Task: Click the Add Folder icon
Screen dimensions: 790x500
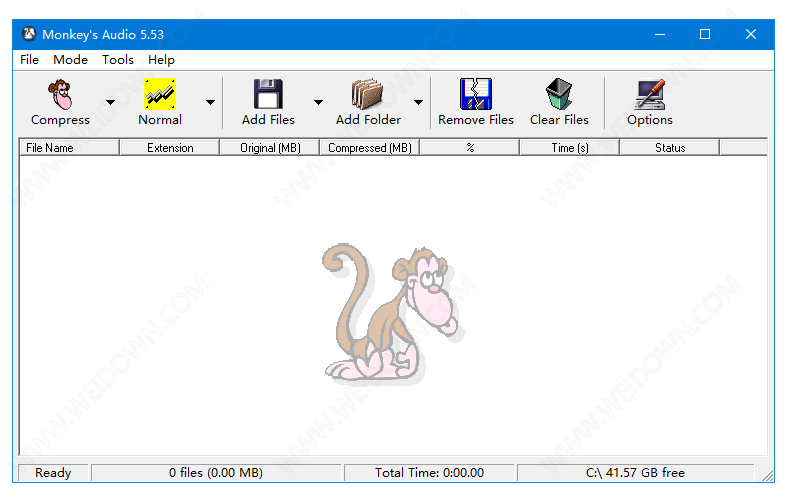Action: [x=367, y=94]
